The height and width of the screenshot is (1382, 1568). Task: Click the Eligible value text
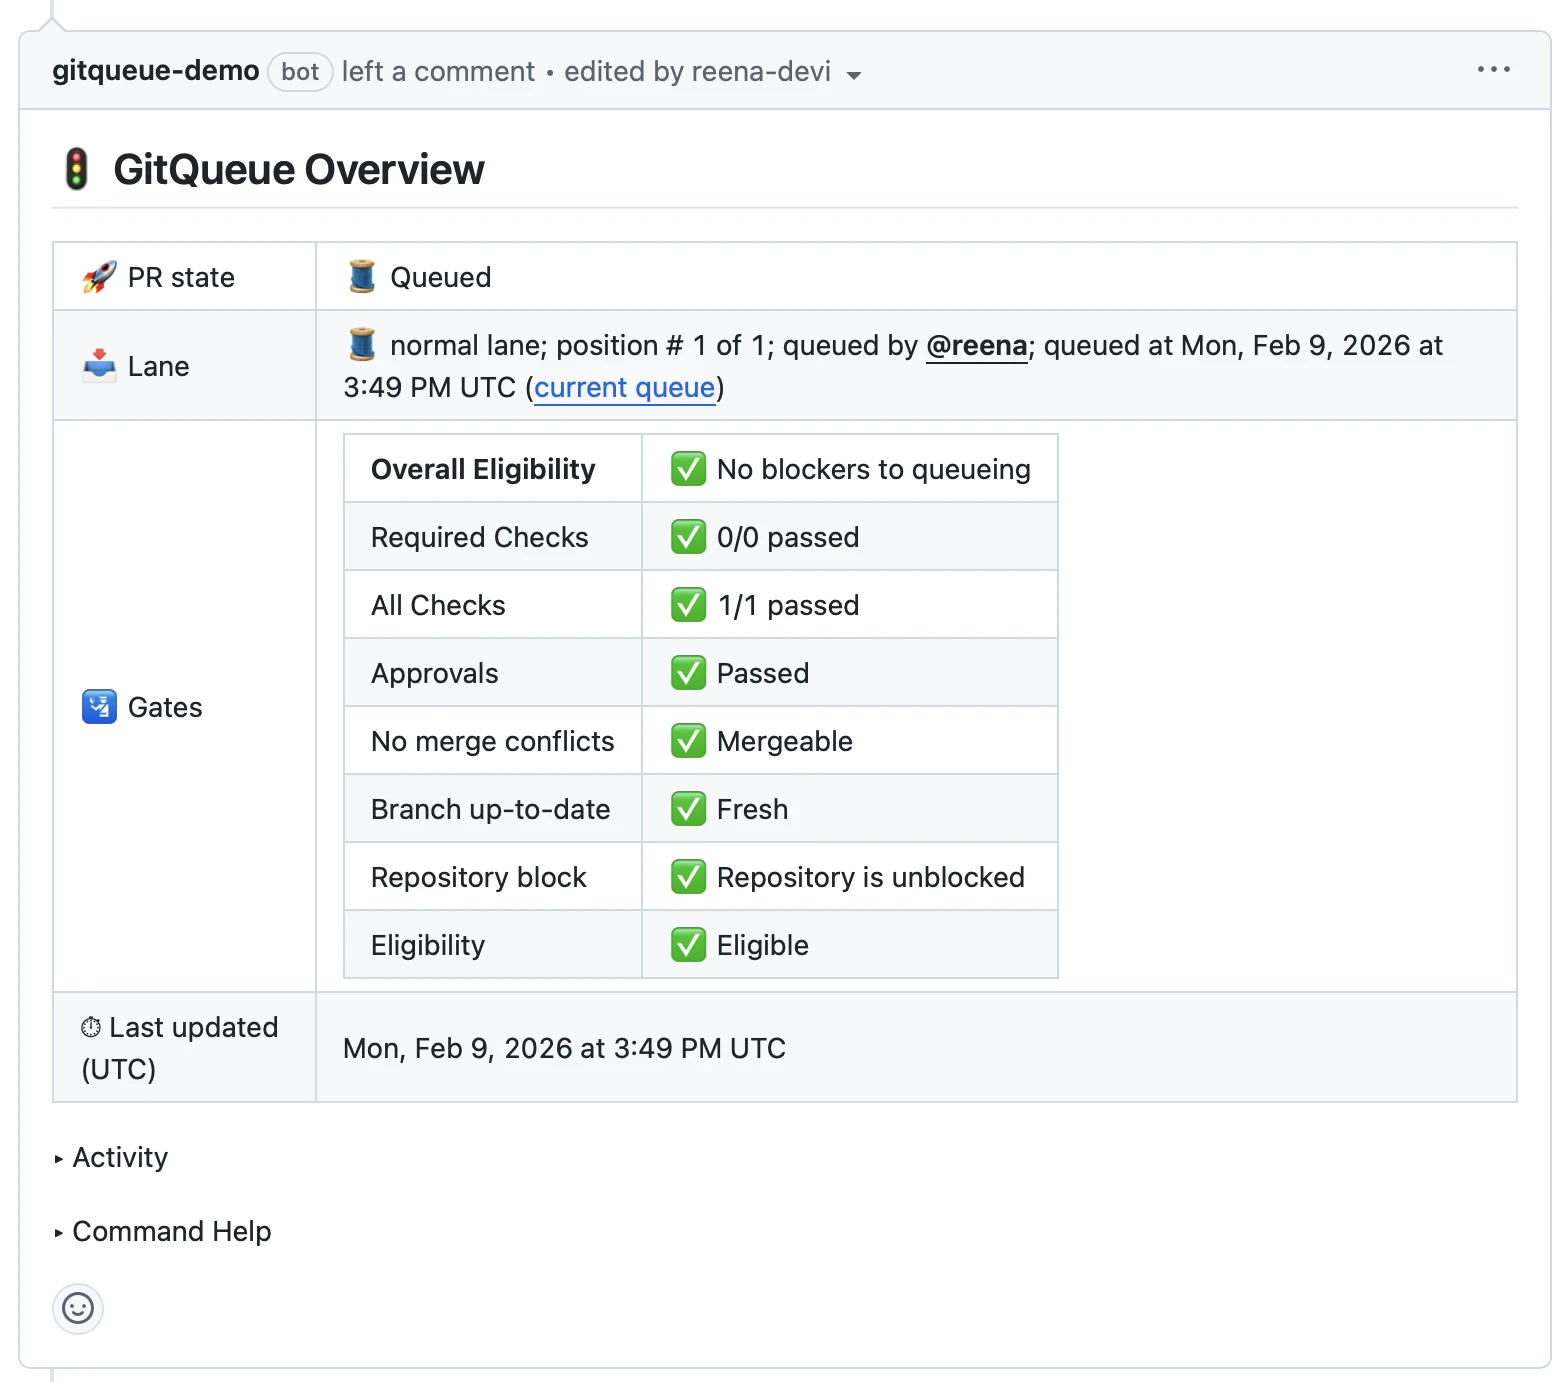pos(763,945)
